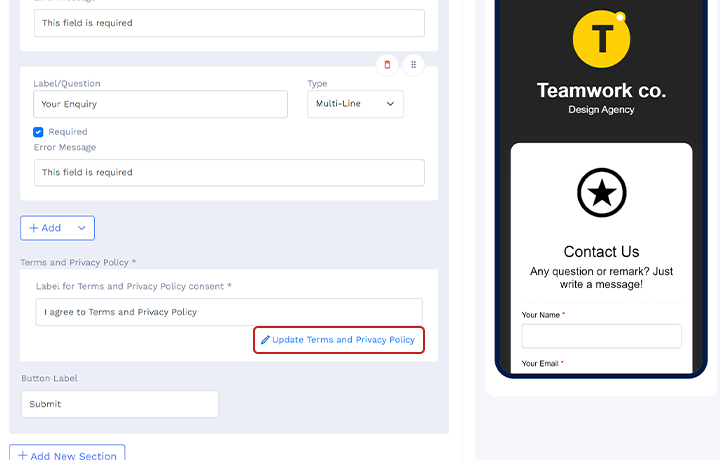Image resolution: width=720 pixels, height=460 pixels.
Task: Click the Your Enquiry label field
Action: [x=160, y=104]
